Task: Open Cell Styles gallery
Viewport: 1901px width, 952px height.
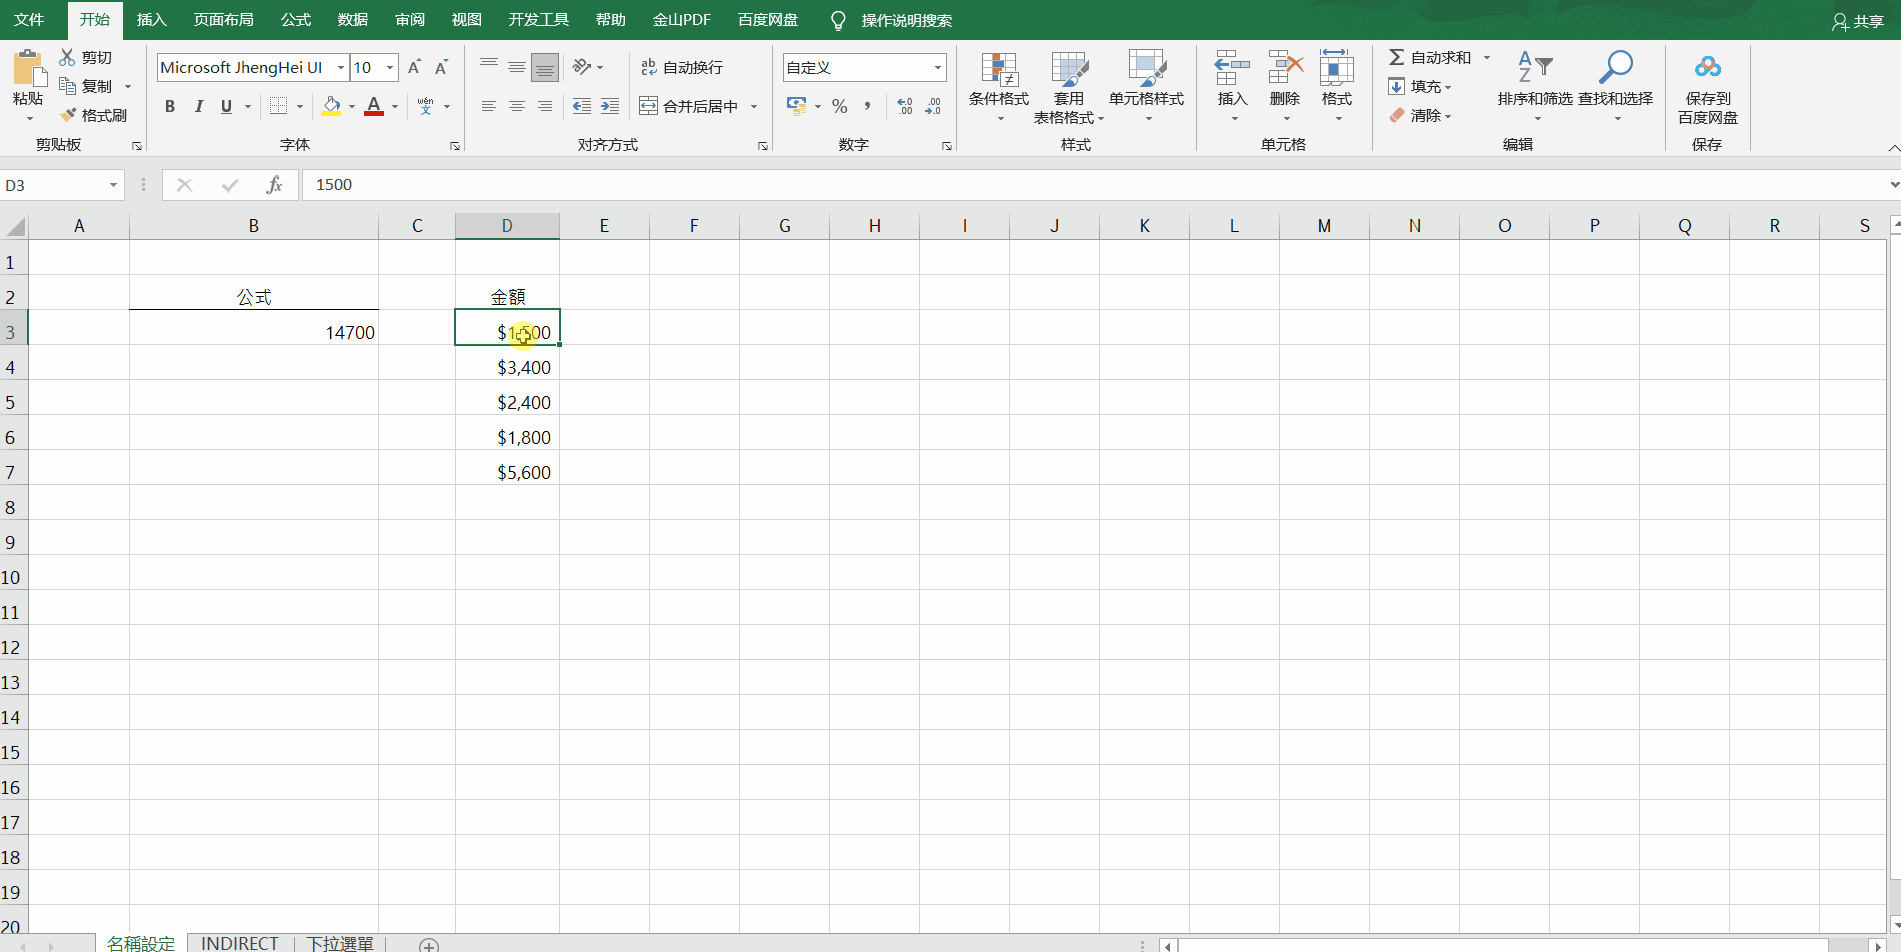Action: click(x=1146, y=87)
